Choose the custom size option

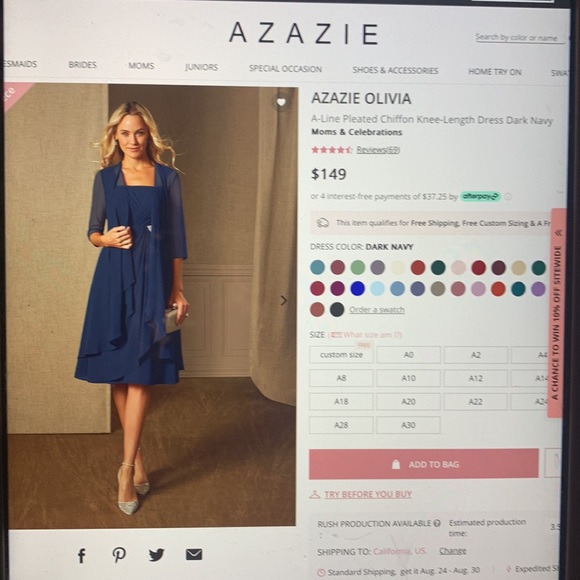point(341,355)
